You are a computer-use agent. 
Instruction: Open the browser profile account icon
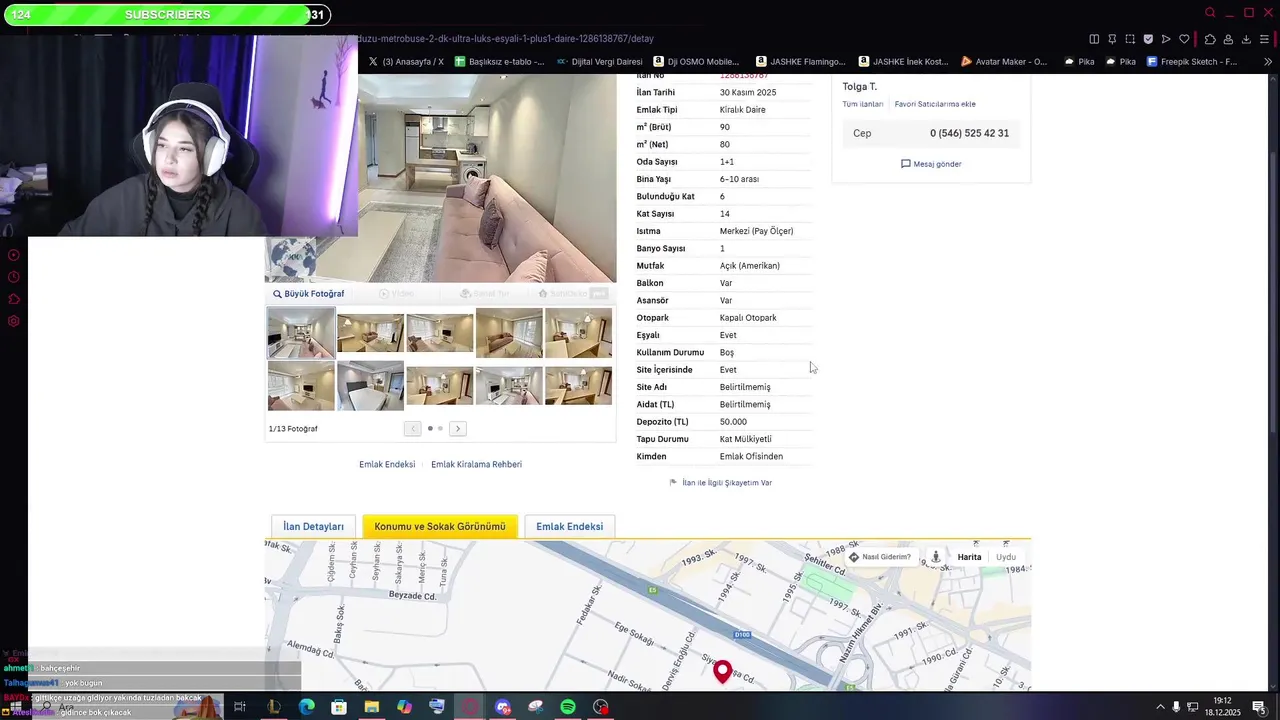(x=1228, y=39)
